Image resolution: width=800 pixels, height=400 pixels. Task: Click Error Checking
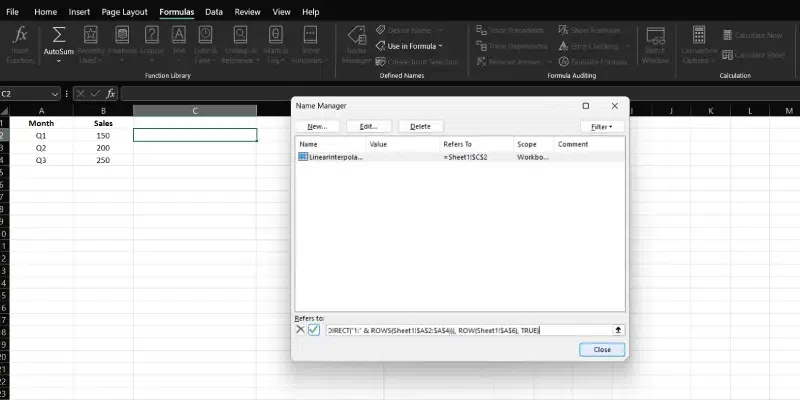(589, 46)
